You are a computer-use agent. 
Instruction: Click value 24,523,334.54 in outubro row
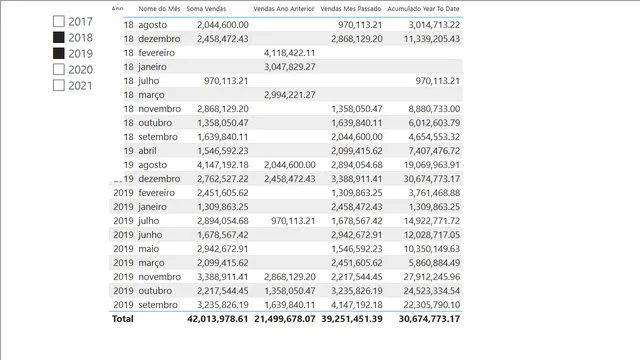point(432,291)
